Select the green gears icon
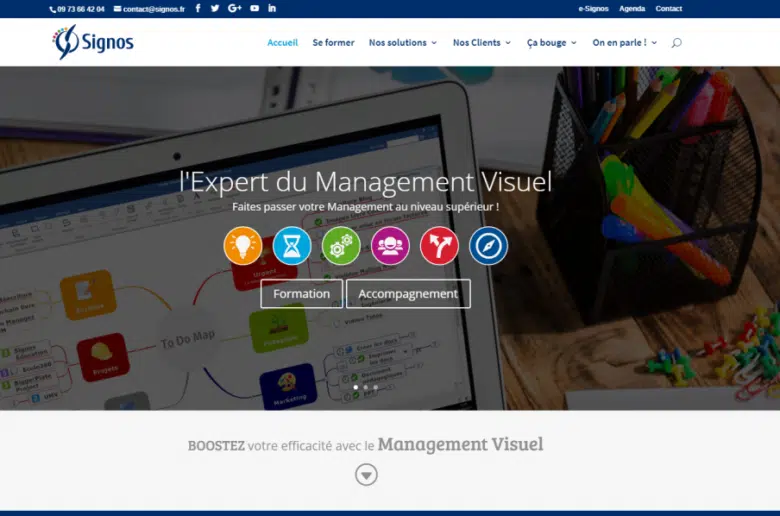Image resolution: width=780 pixels, height=516 pixels. coord(341,245)
